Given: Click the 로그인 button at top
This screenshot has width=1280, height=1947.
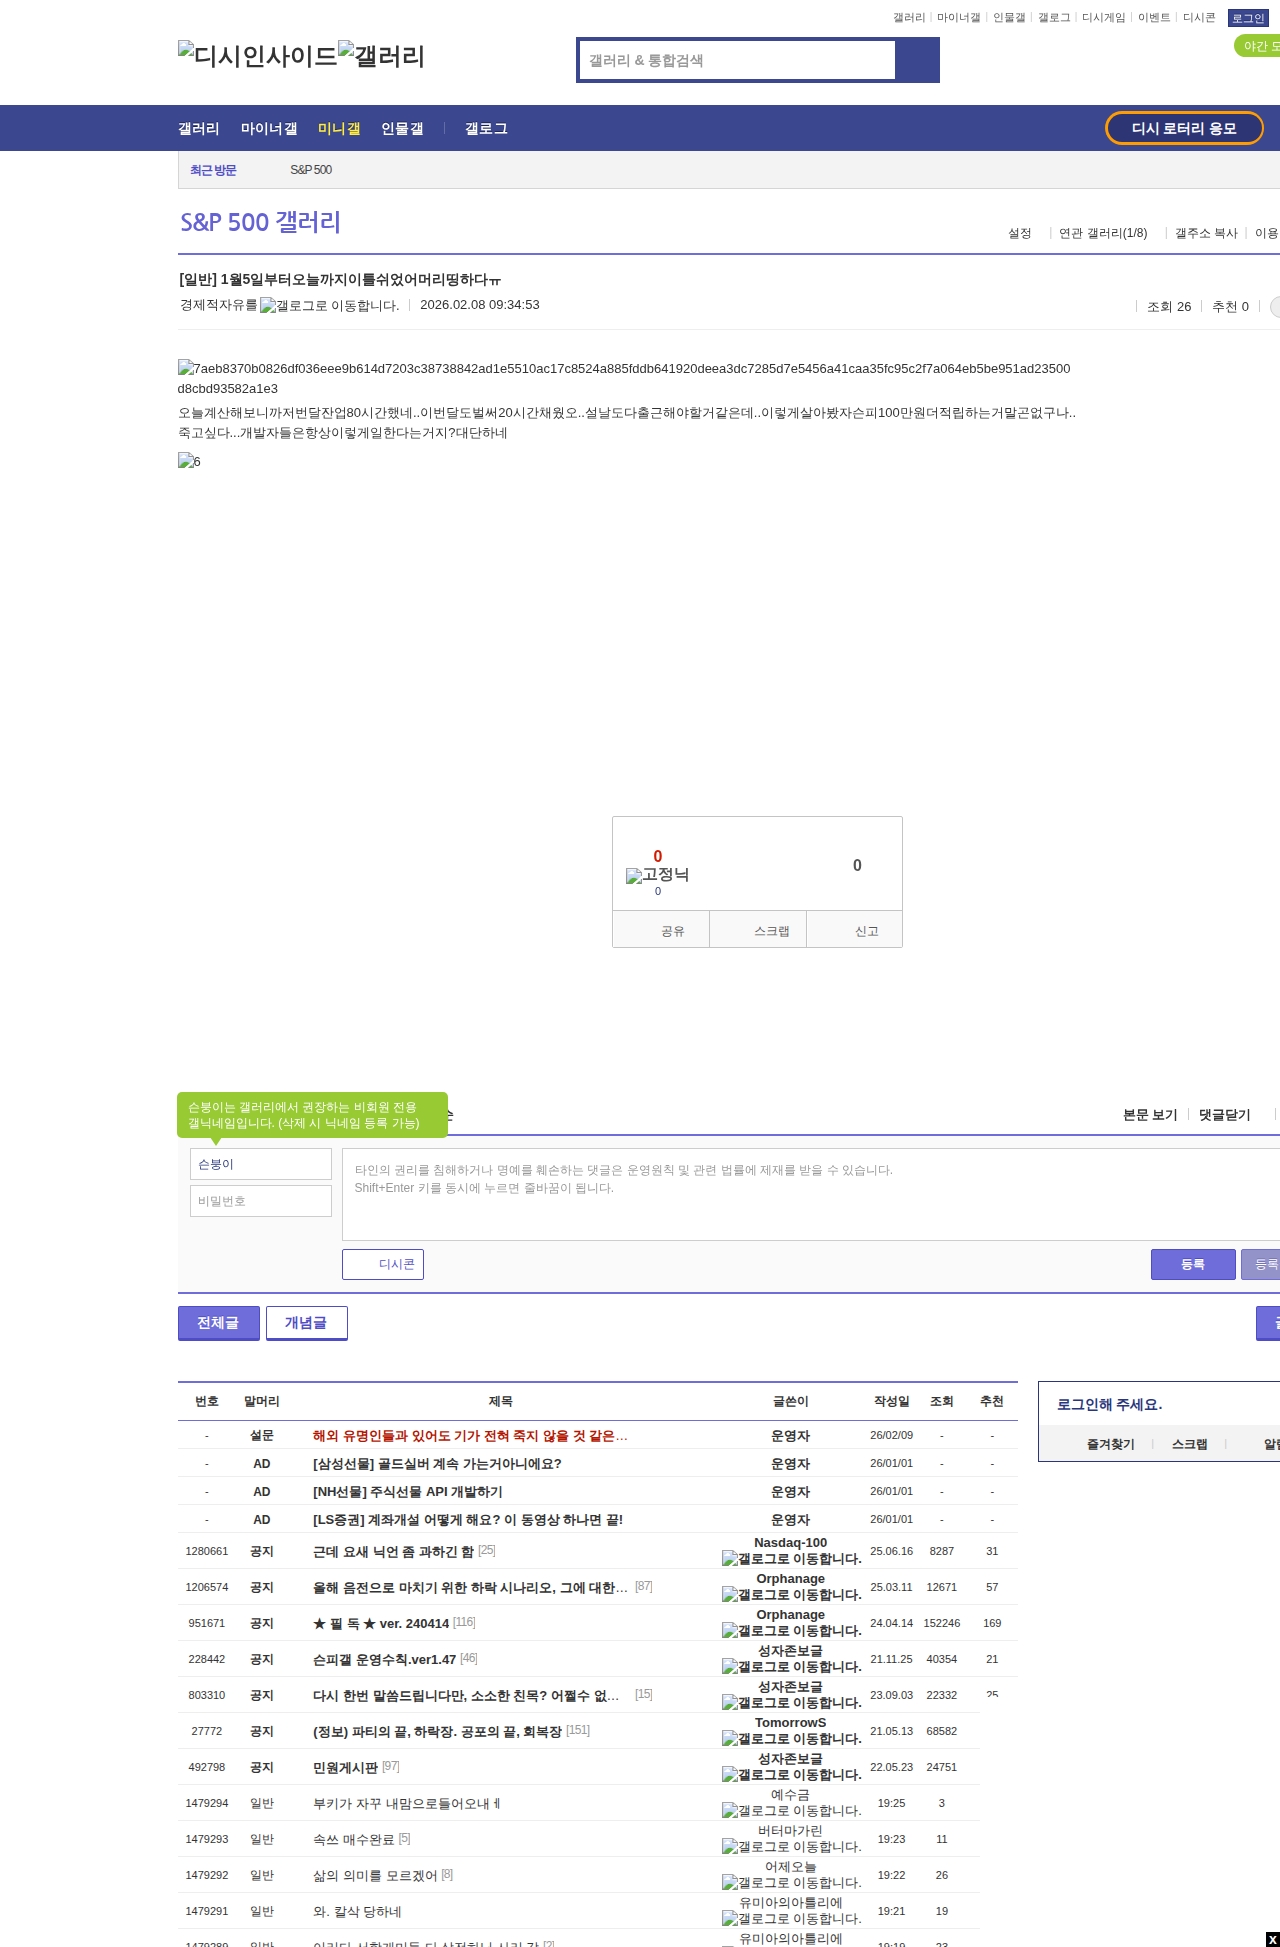Looking at the screenshot, I should coord(1248,18).
